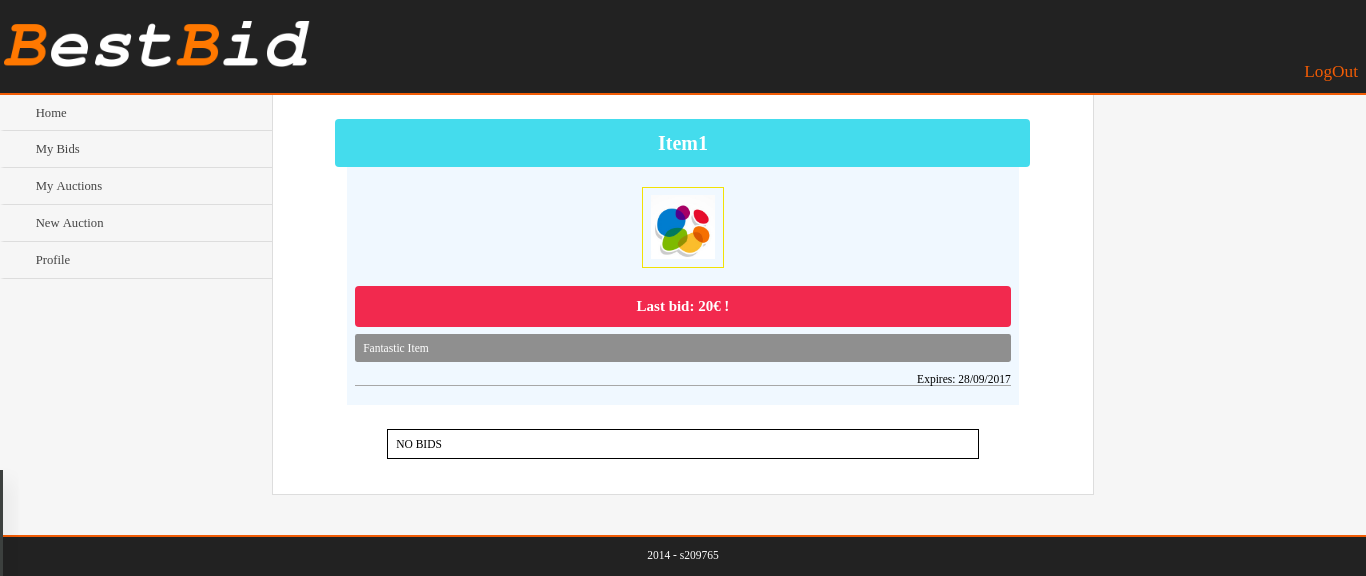Start a New Auction from the sidebar

70,223
